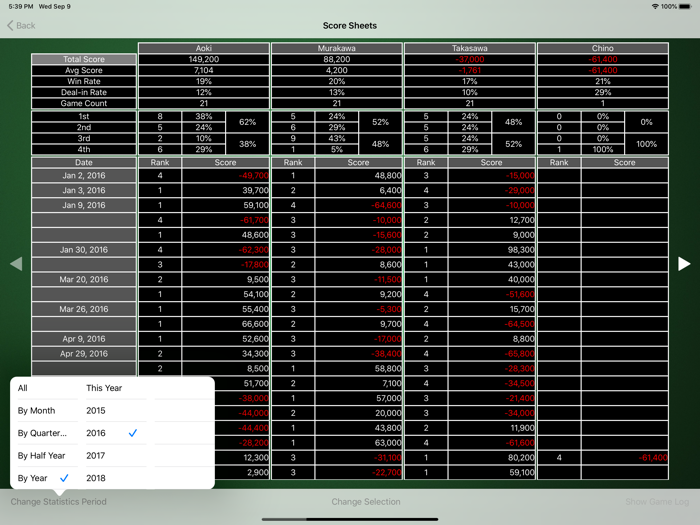Tap the Jan 30, 2016 date row
The width and height of the screenshot is (700, 525).
click(x=83, y=250)
